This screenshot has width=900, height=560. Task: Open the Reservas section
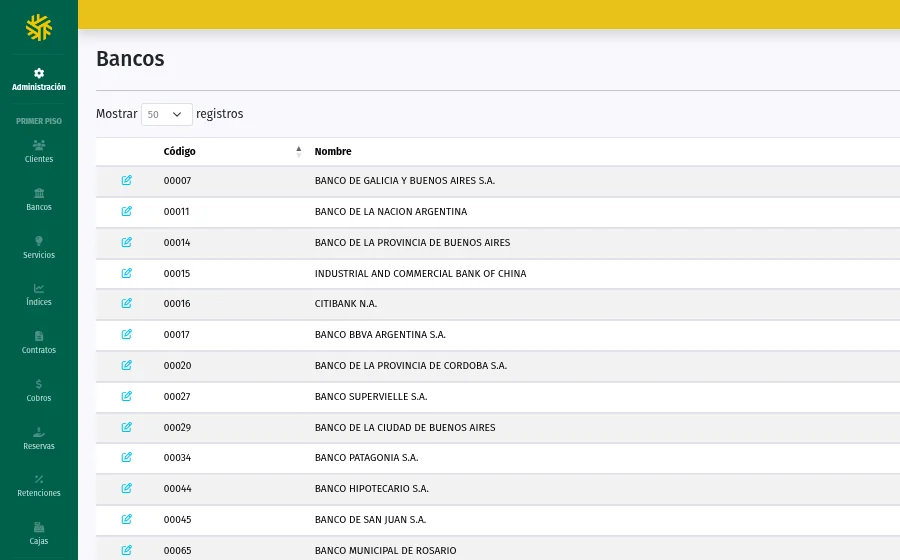pos(38,440)
